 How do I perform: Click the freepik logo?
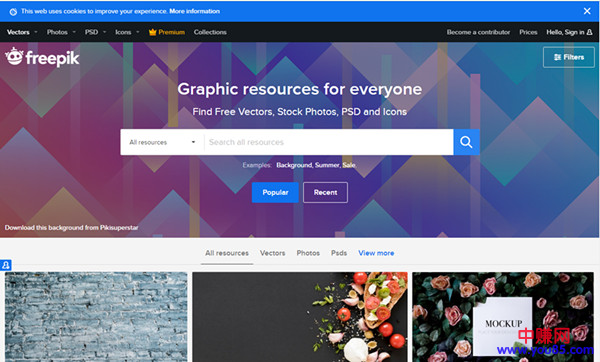pos(42,57)
